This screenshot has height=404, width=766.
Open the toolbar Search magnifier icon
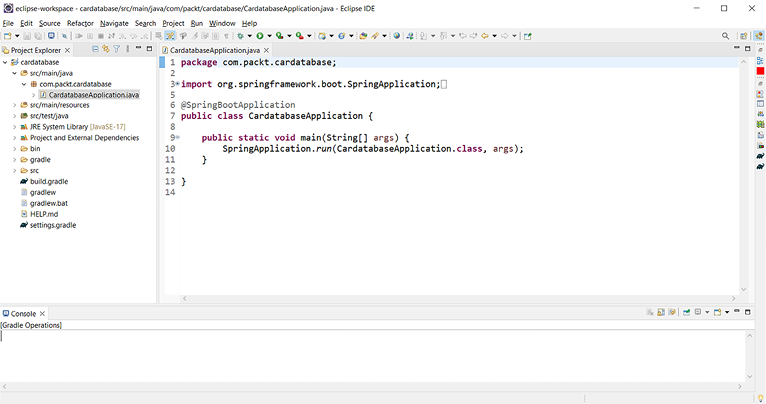(x=726, y=36)
